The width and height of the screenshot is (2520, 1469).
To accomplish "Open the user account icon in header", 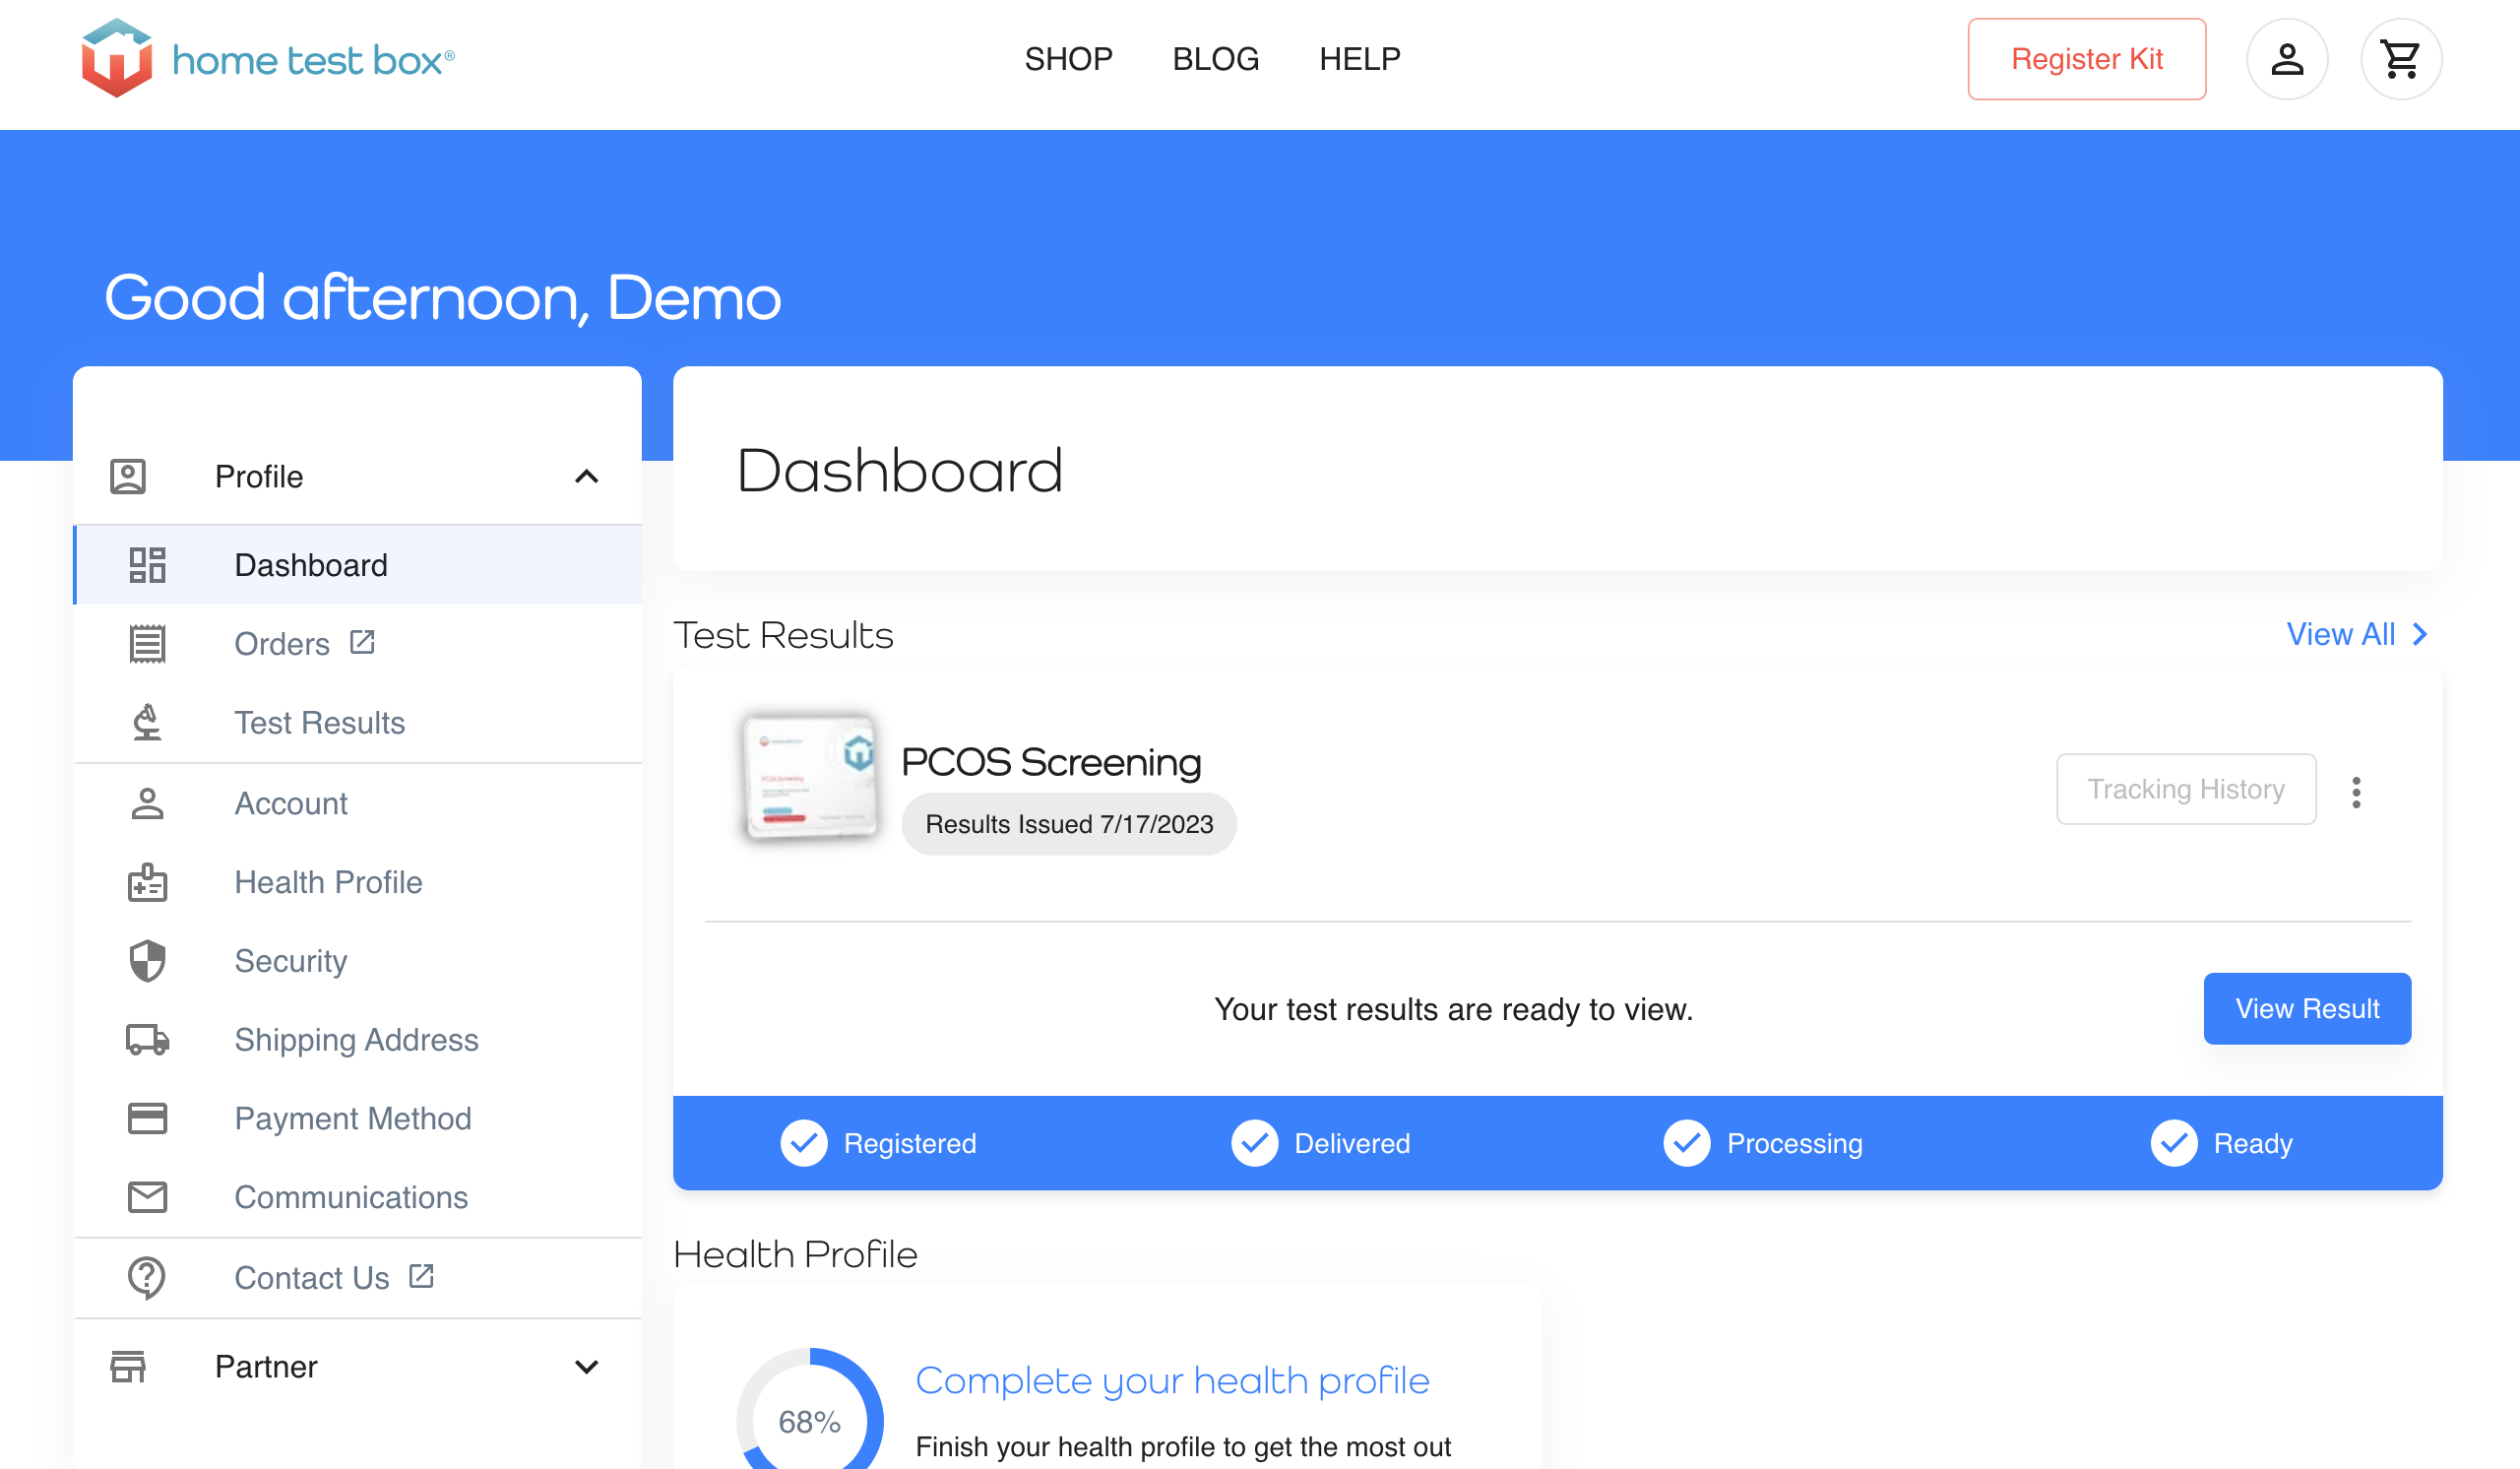I will click(2286, 59).
